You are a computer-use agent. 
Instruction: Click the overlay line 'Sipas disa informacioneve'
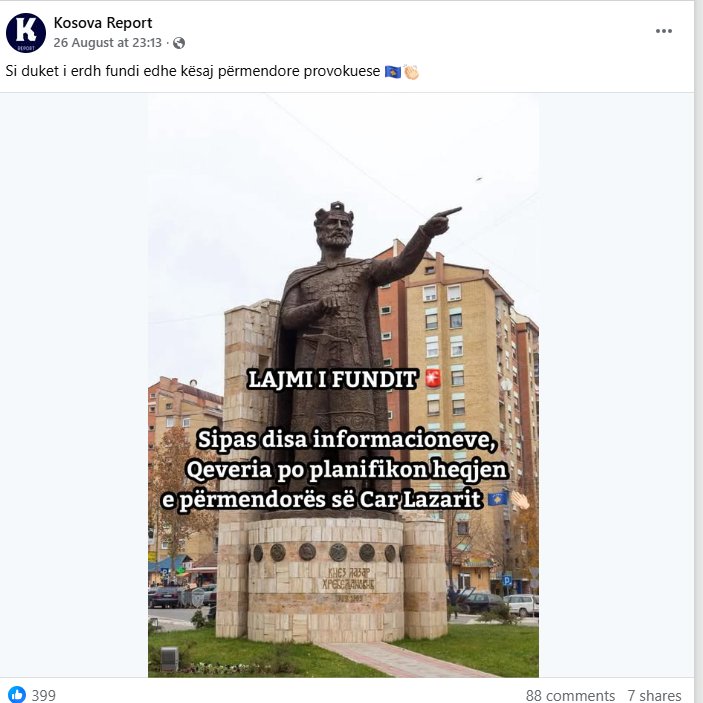click(347, 439)
